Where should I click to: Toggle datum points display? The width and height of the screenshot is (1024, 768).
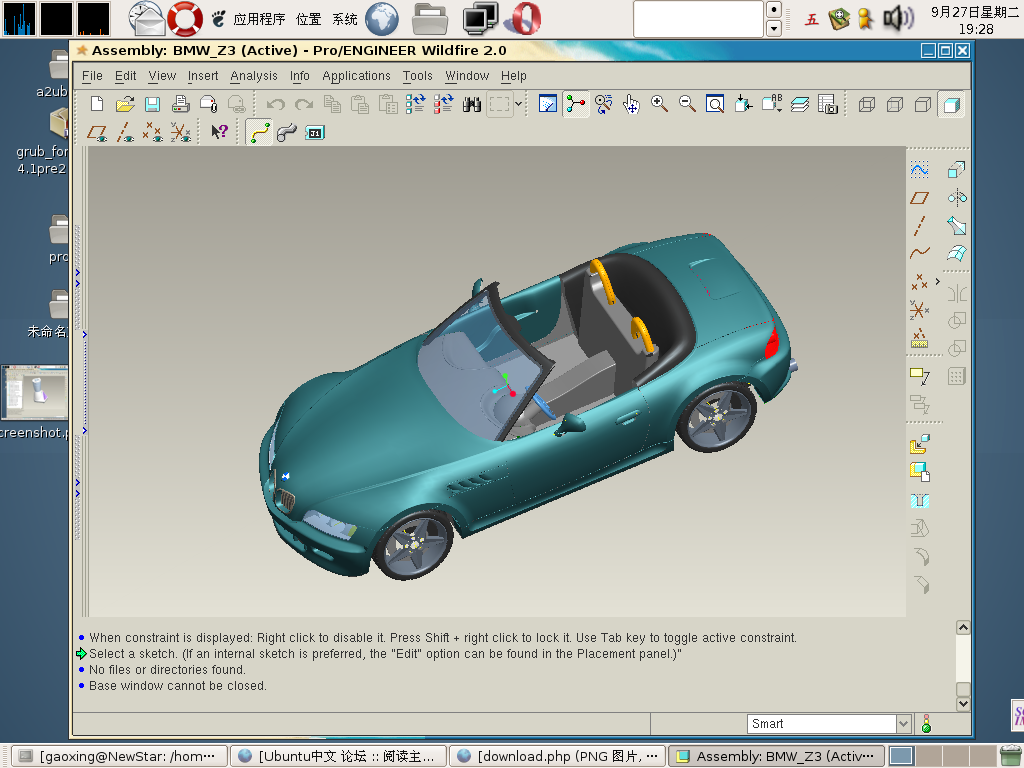click(152, 132)
